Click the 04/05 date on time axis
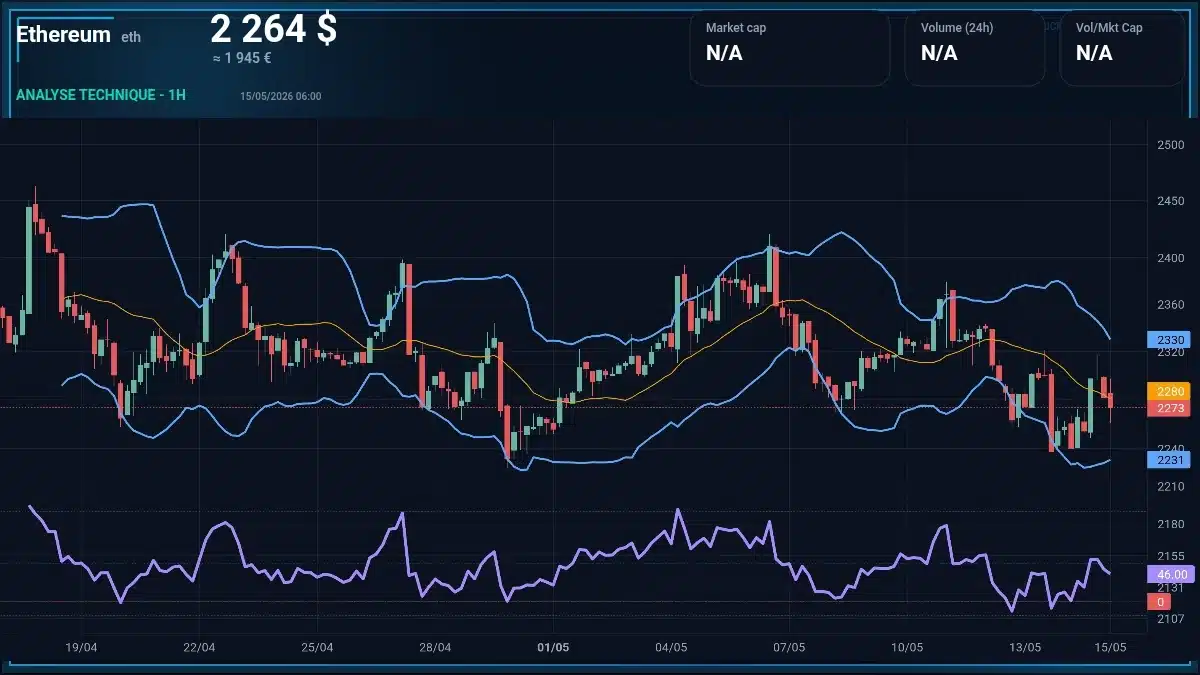 pyautogui.click(x=671, y=647)
